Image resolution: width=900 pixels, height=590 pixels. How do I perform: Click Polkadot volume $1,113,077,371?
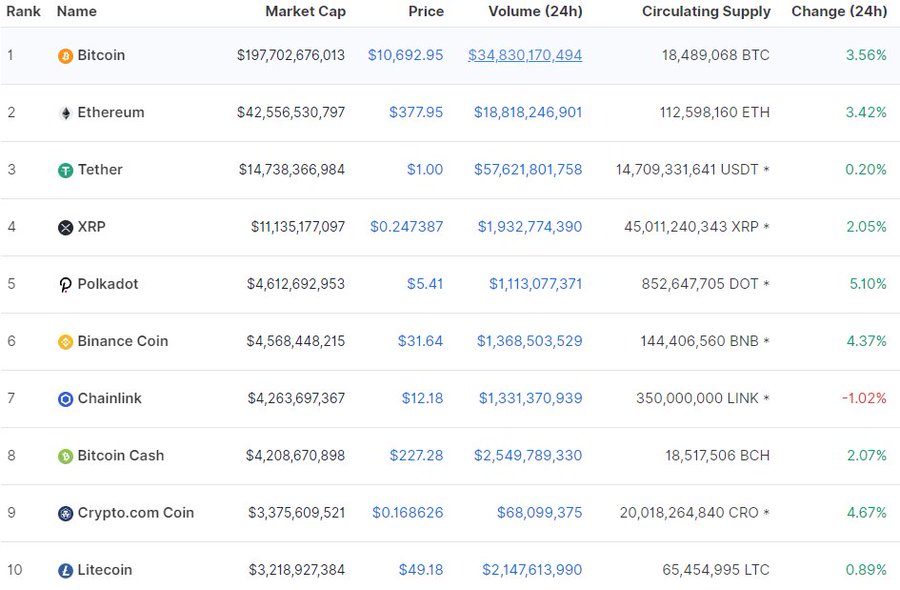point(536,284)
